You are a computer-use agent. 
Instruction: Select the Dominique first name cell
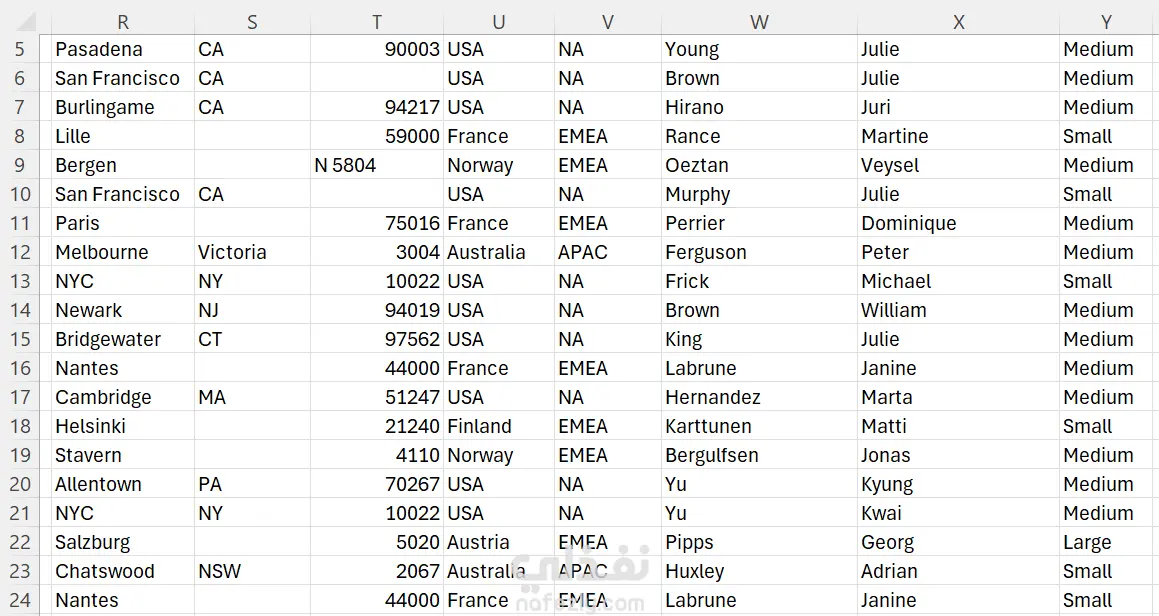coord(958,223)
